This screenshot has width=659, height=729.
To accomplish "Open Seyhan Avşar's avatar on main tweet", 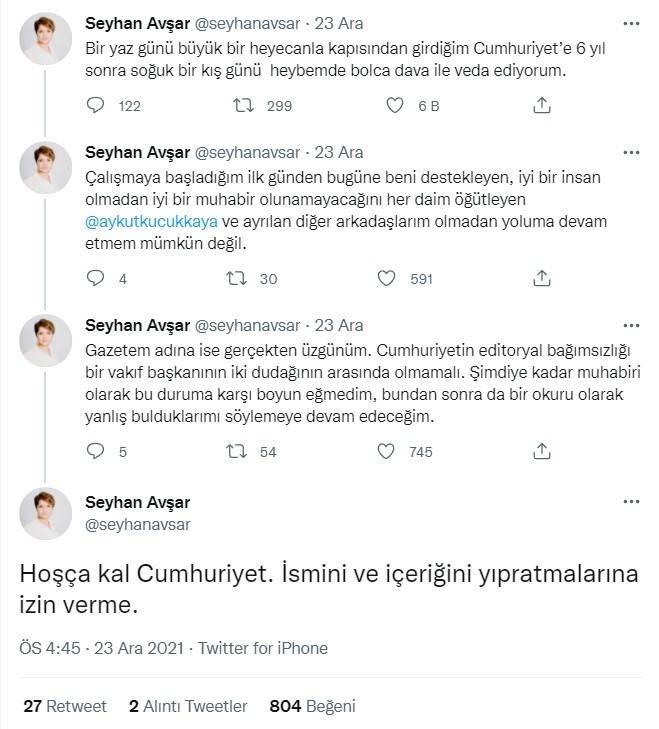I will point(46,514).
